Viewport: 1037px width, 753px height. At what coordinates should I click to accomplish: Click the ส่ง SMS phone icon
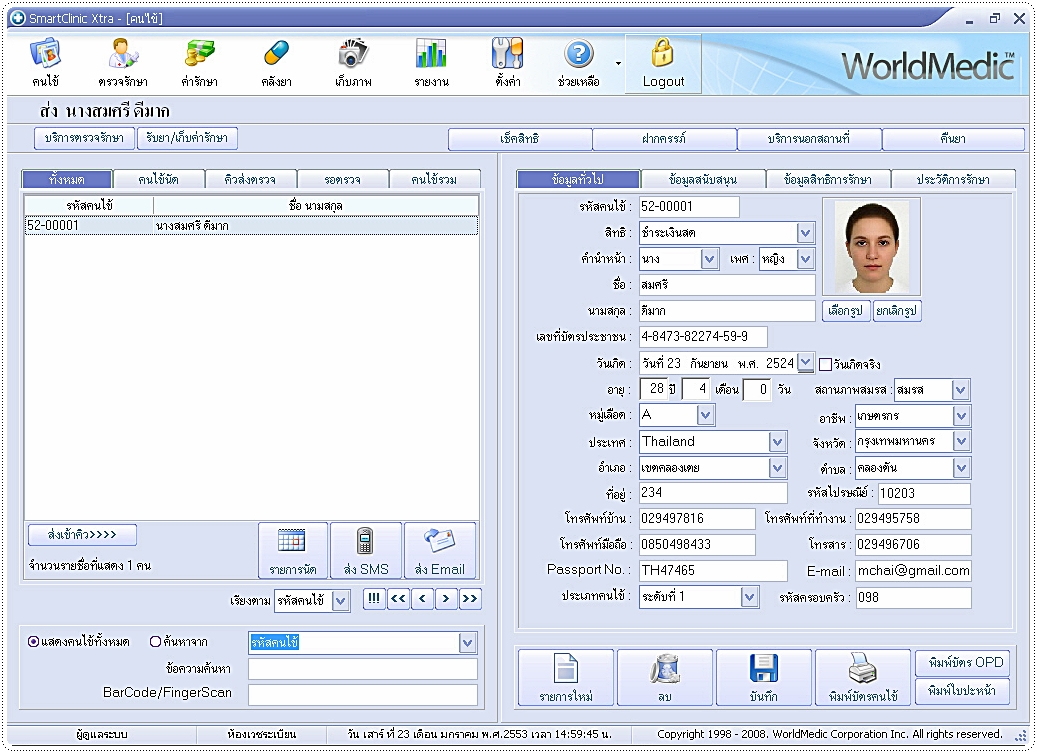tap(366, 551)
